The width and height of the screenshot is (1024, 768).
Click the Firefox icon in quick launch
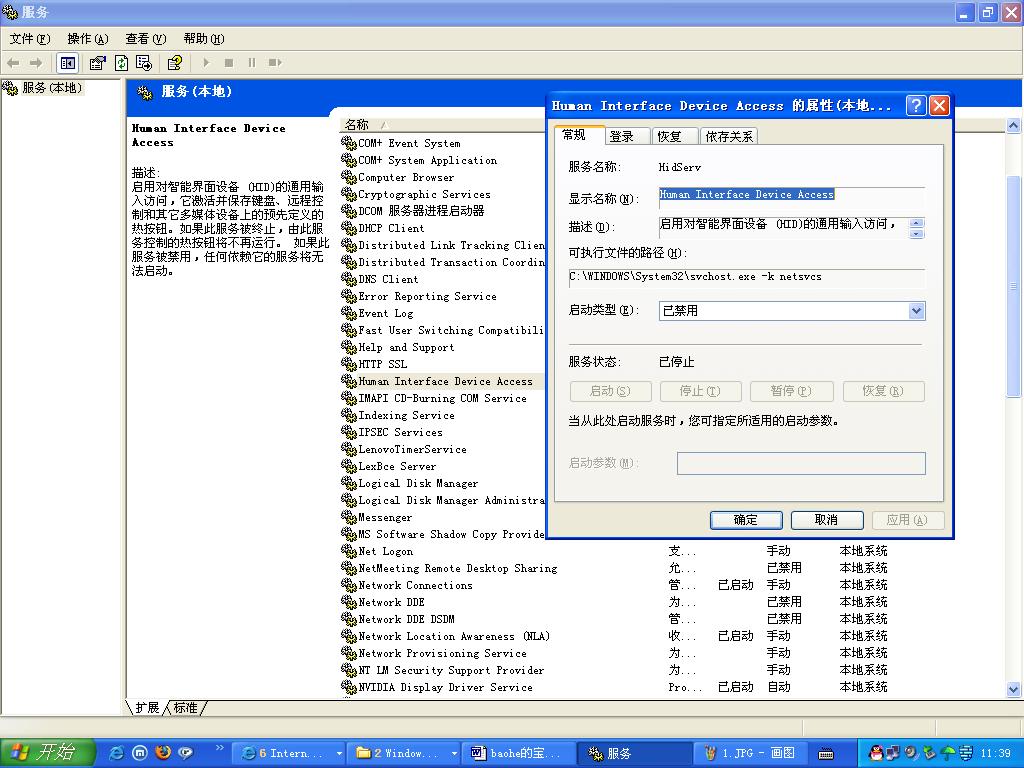pos(163,753)
